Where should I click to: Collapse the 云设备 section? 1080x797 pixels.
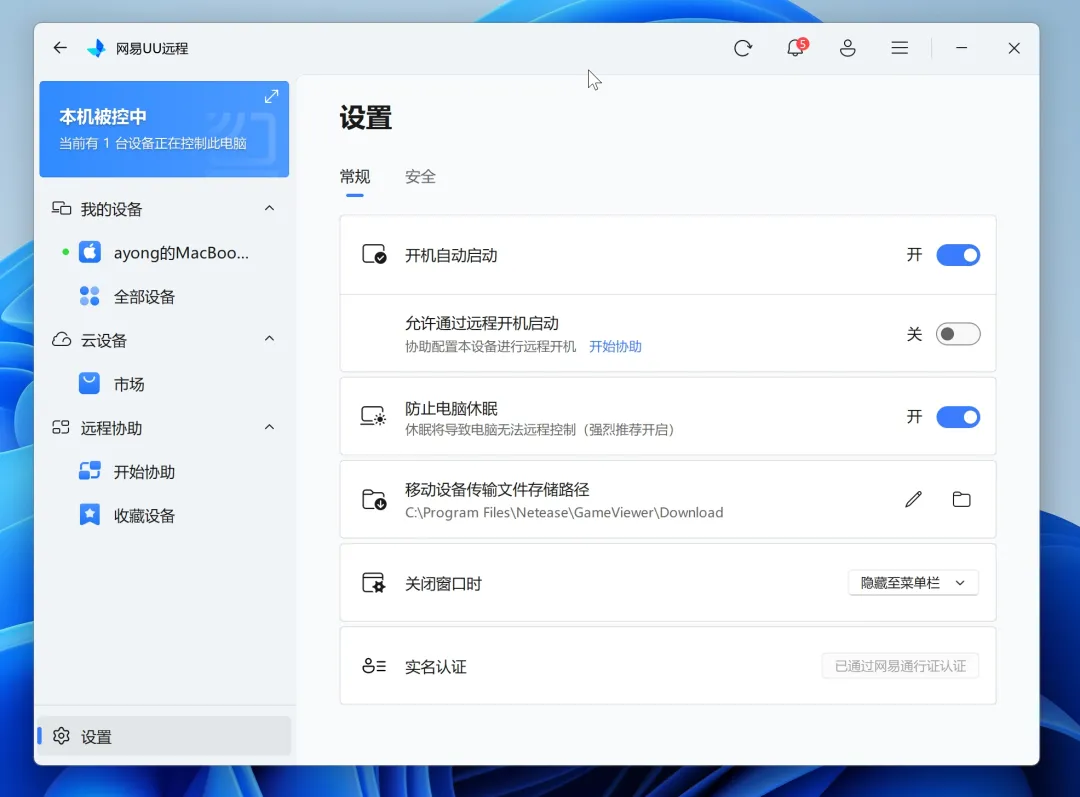(269, 340)
